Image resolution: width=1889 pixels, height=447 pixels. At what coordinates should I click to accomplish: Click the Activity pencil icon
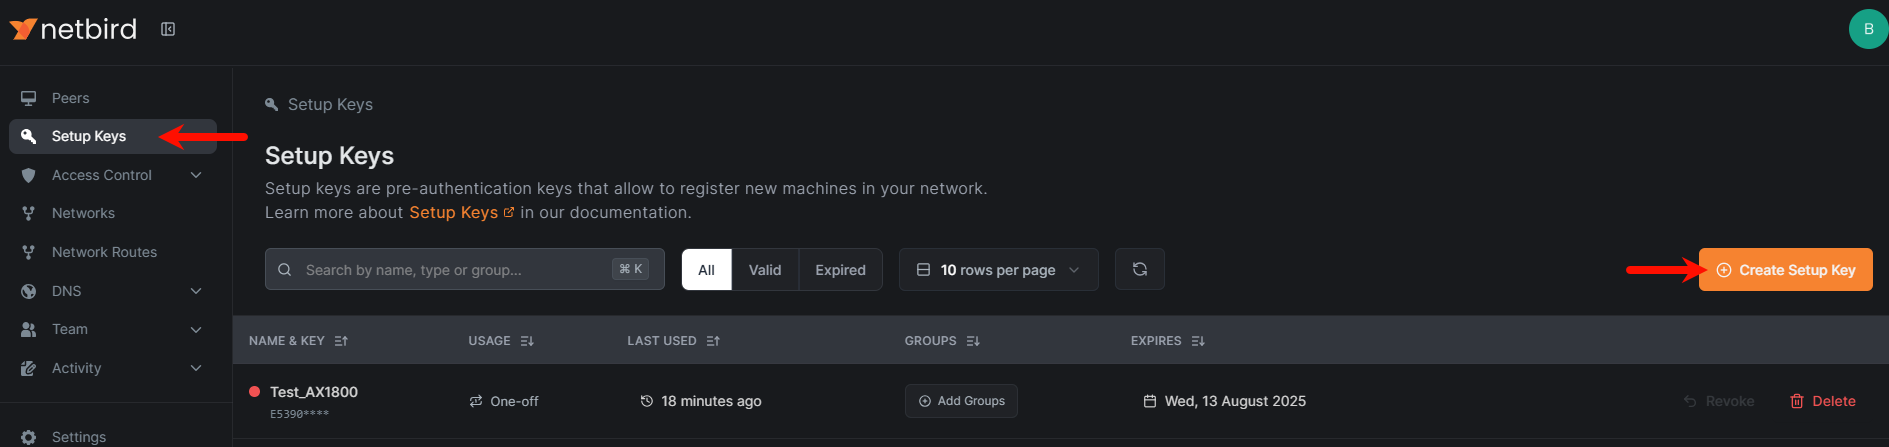pyautogui.click(x=29, y=368)
